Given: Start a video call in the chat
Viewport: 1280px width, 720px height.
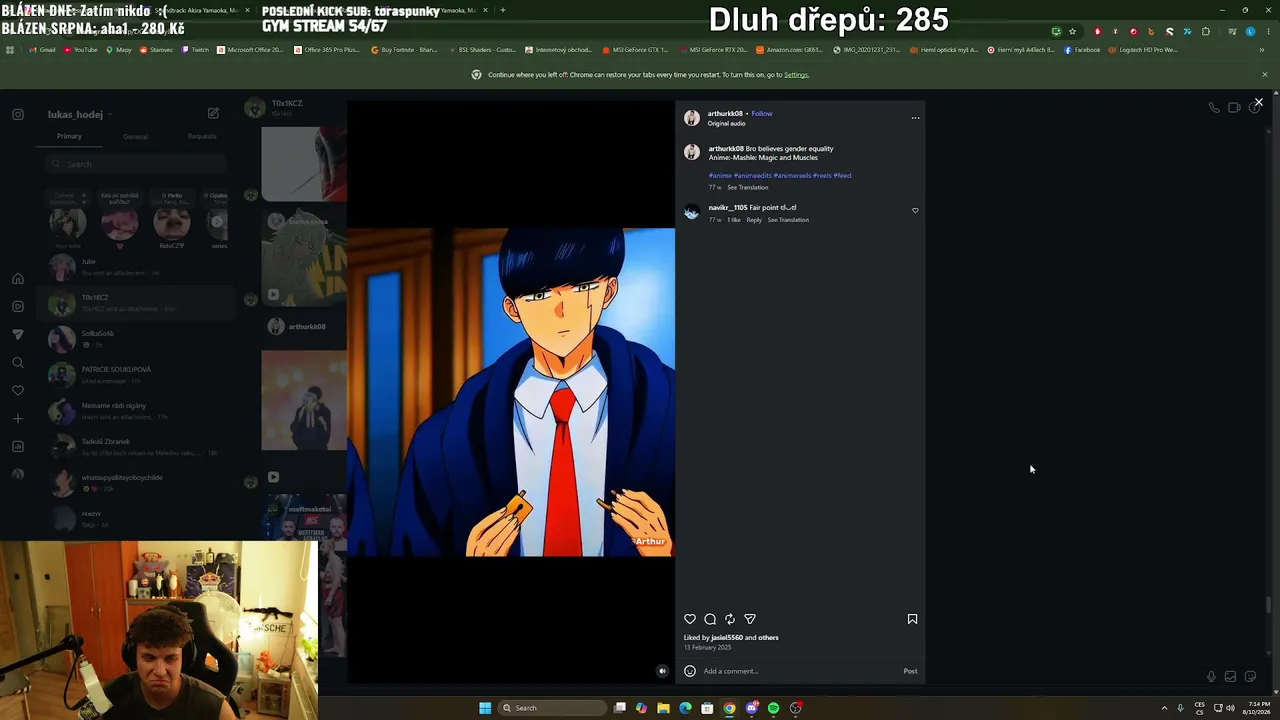Looking at the screenshot, I should [x=1234, y=108].
